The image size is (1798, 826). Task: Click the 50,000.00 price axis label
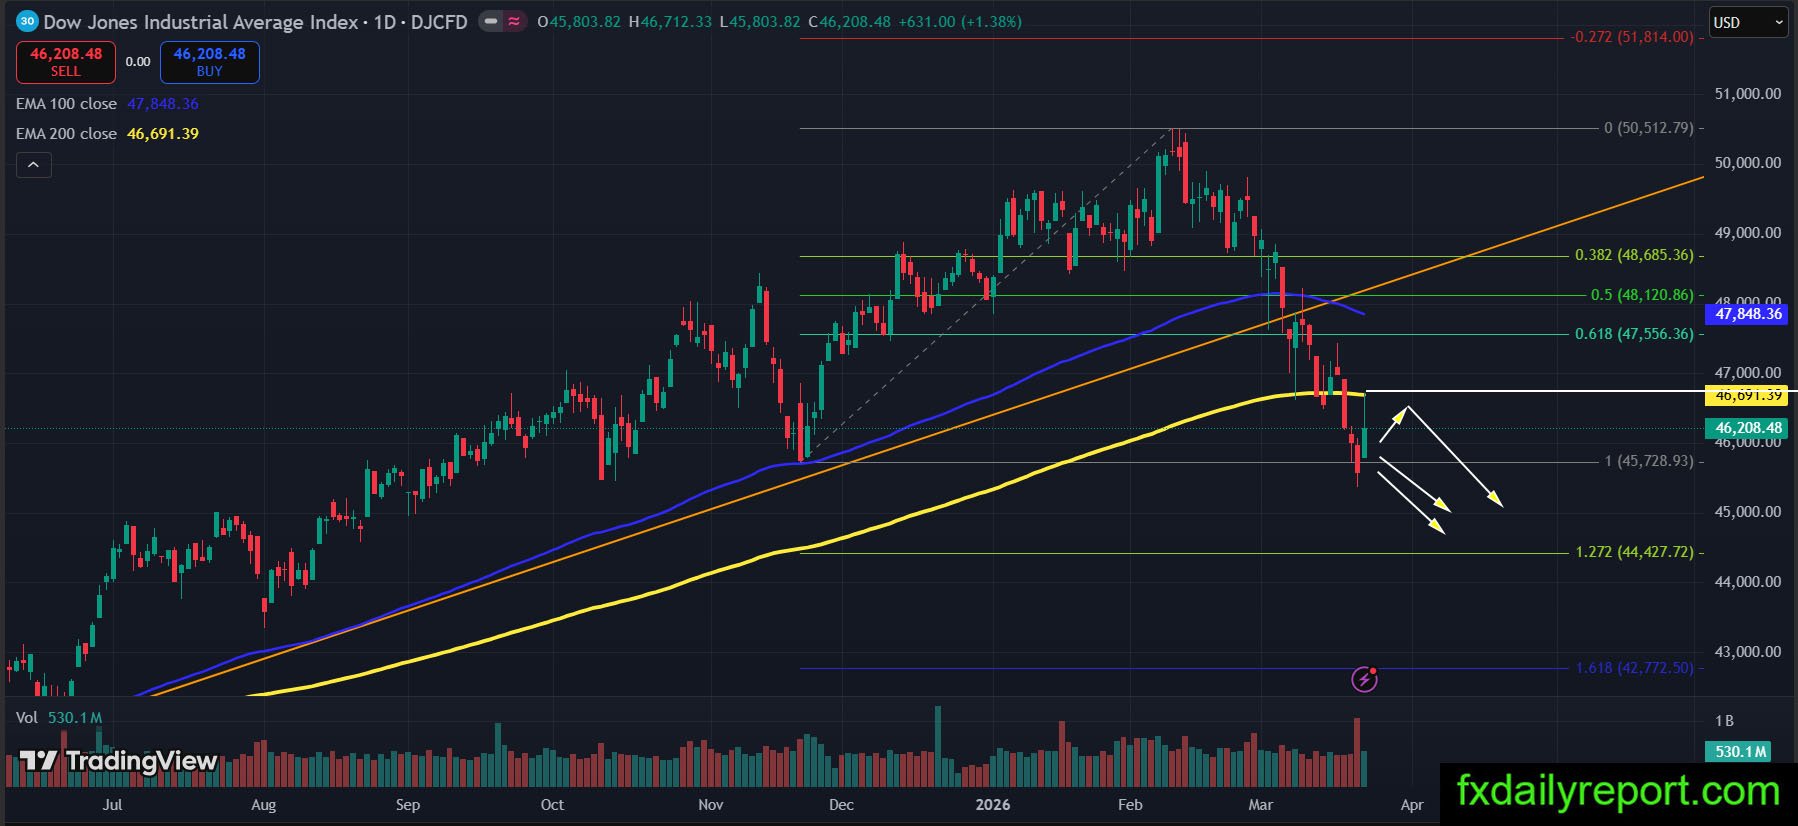(x=1748, y=163)
